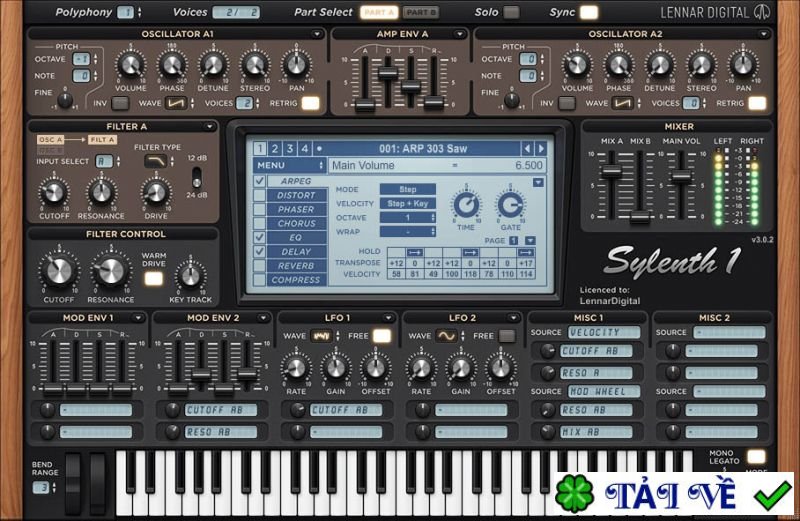Click Mod Env 2 CUTOFF AB destination

[x=220, y=410]
